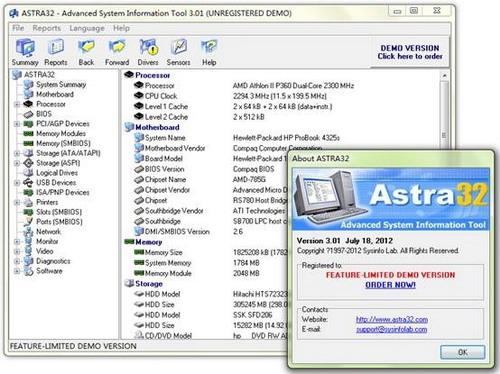Screen dimensions: 500x374
Task: Click the Motherboard section header icon
Action: (x=129, y=127)
